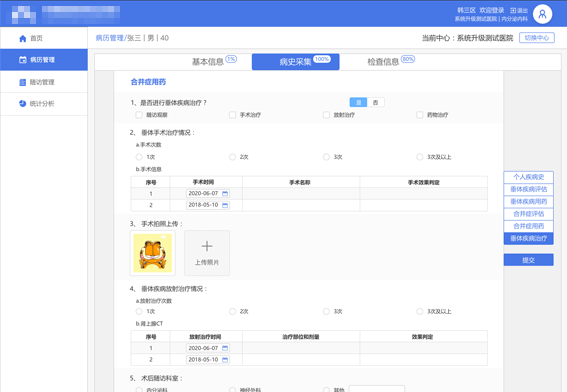Click the 切换中心 button
The height and width of the screenshot is (392, 567).
[x=537, y=38]
